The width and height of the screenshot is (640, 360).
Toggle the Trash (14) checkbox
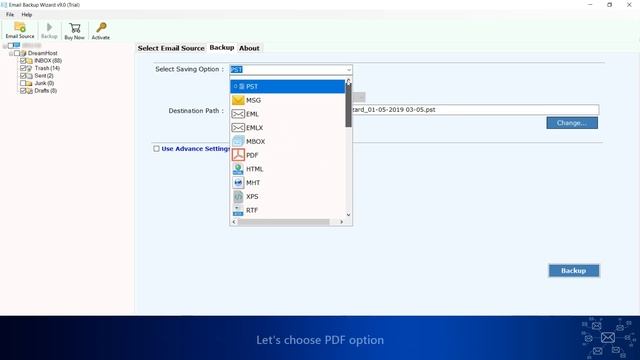pos(23,68)
